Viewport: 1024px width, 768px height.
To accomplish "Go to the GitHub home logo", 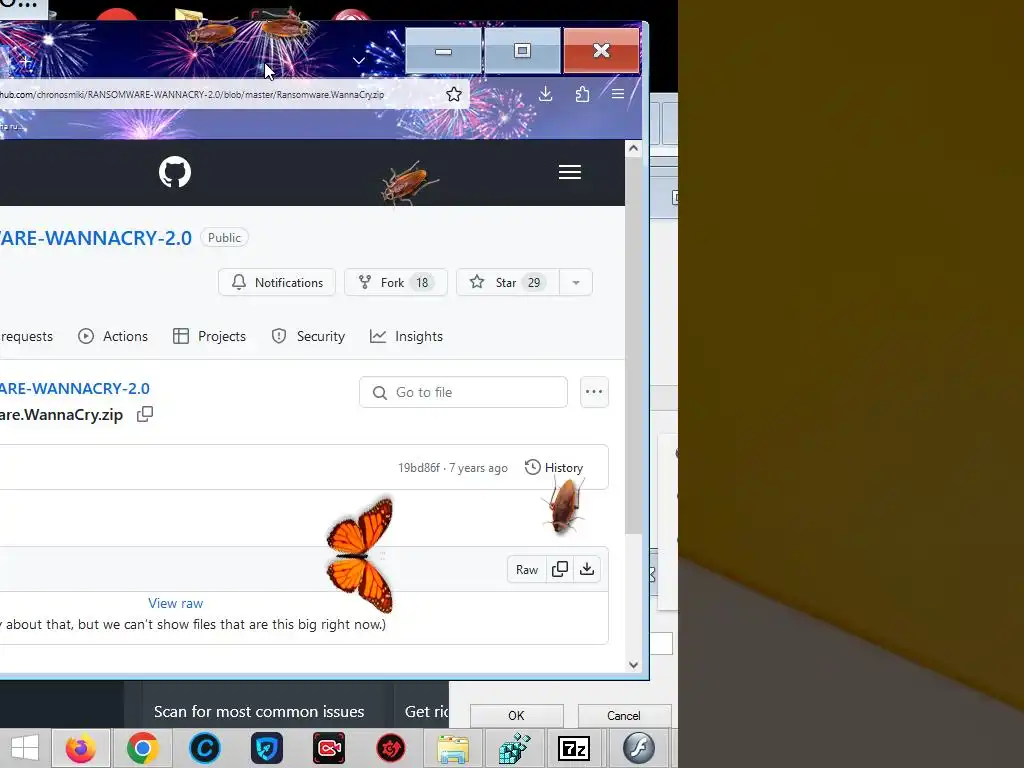I will (175, 172).
